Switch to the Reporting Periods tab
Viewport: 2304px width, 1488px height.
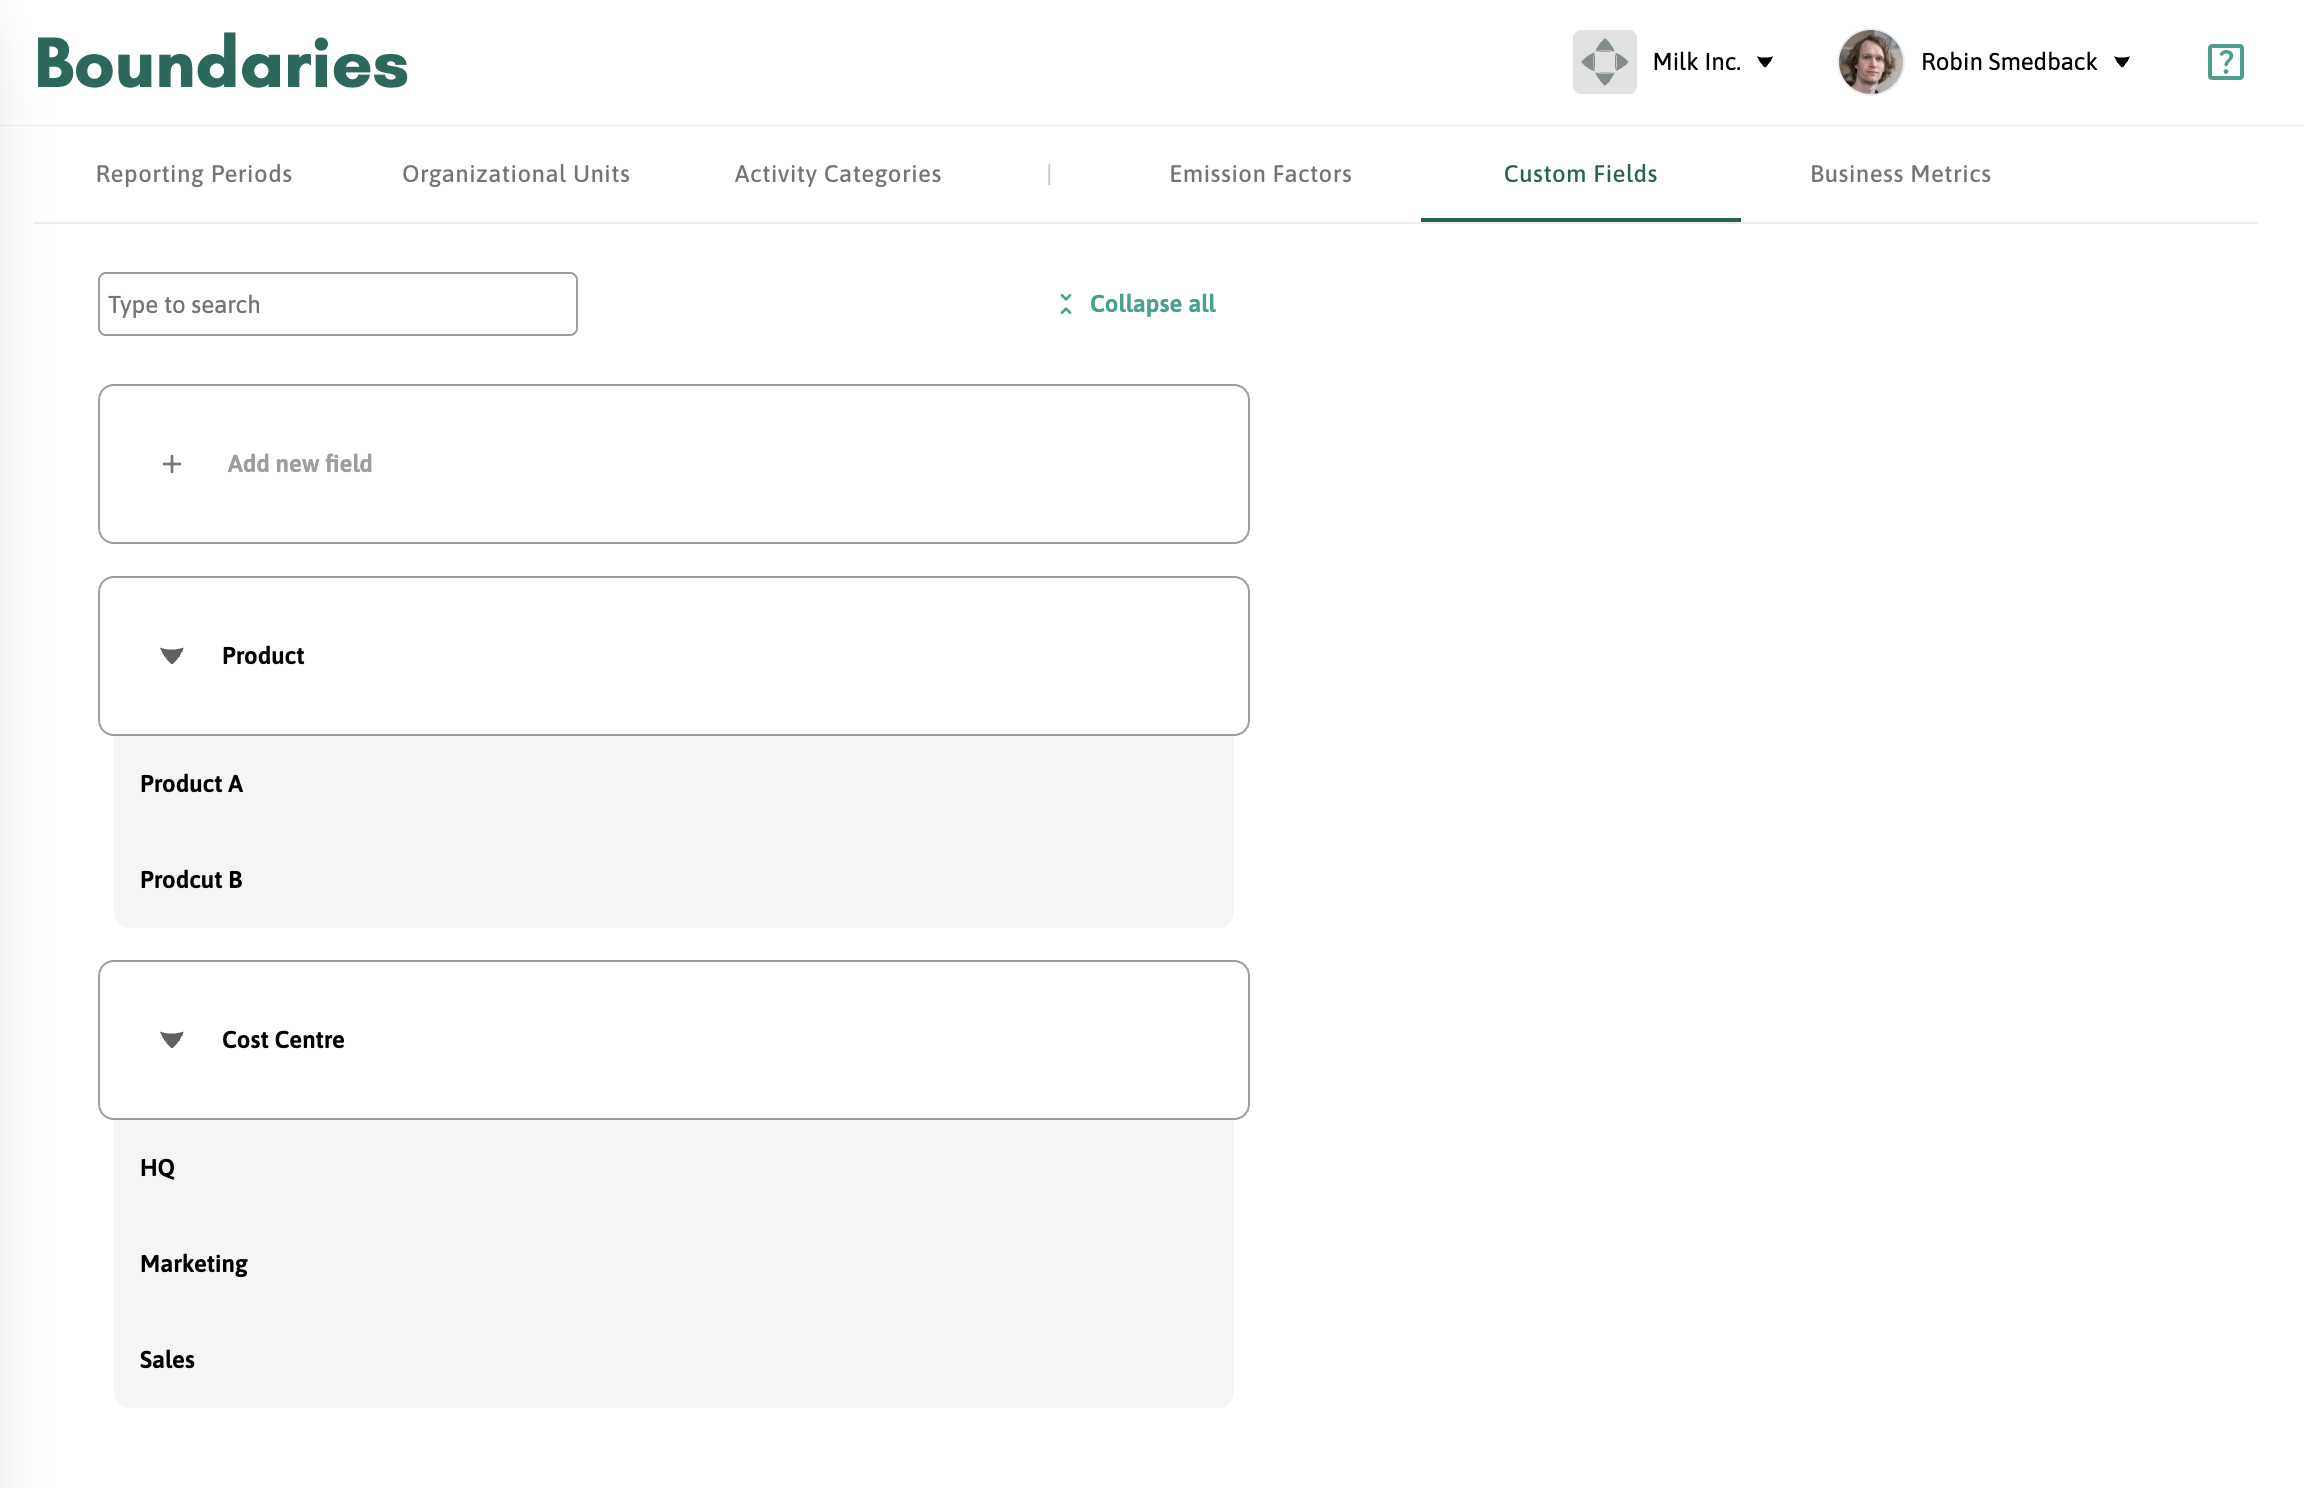point(194,174)
